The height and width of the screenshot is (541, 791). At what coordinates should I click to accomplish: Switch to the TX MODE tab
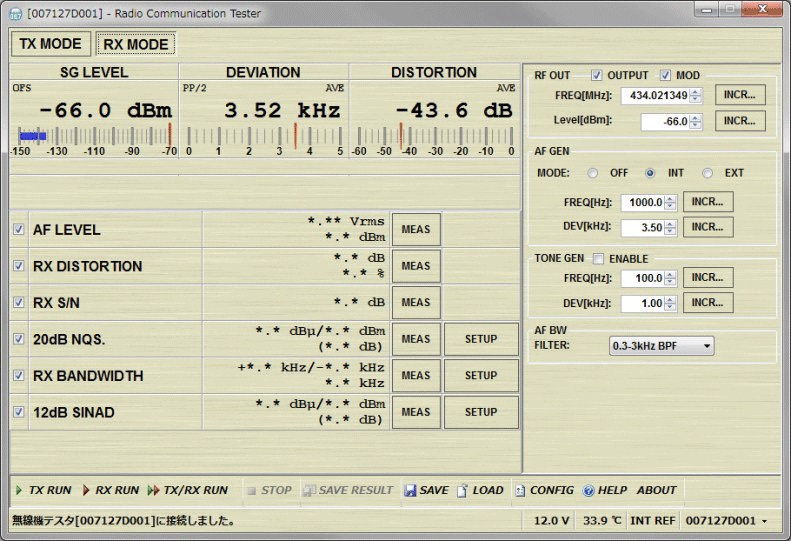(50, 44)
